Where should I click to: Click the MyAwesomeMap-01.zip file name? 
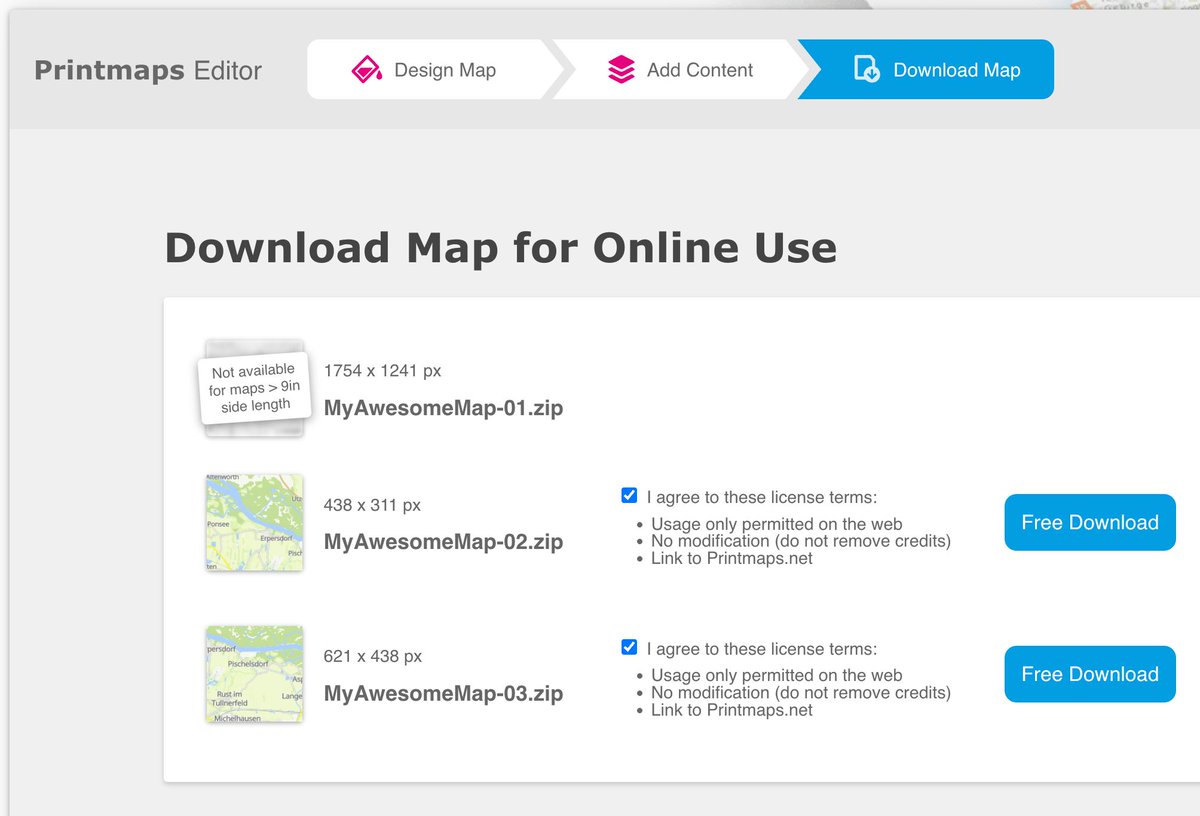point(443,408)
